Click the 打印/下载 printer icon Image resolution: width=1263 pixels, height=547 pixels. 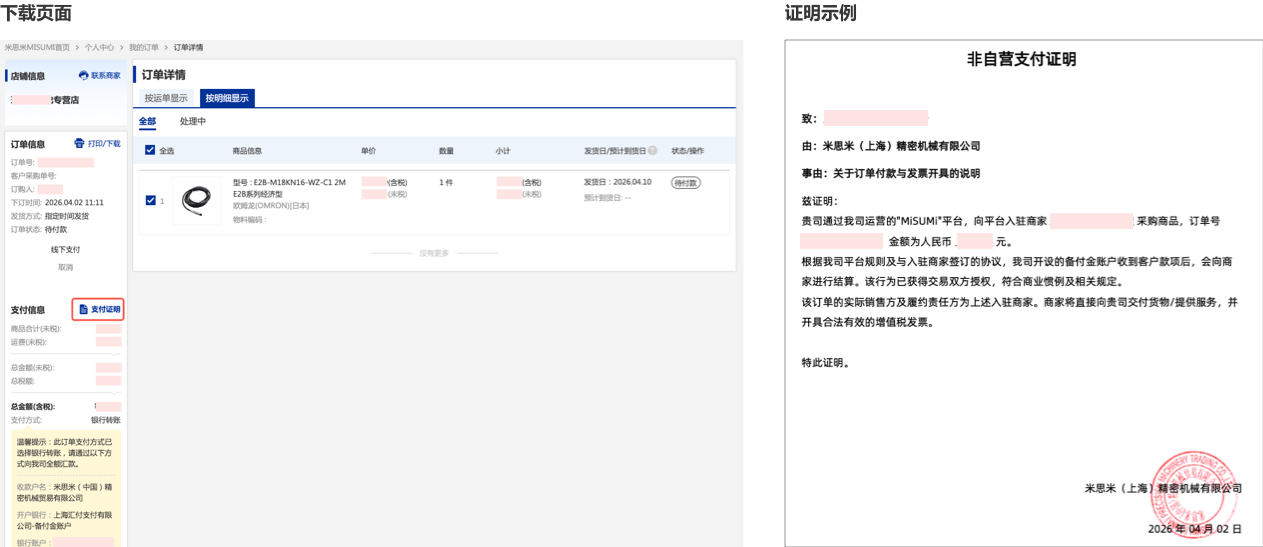80,144
